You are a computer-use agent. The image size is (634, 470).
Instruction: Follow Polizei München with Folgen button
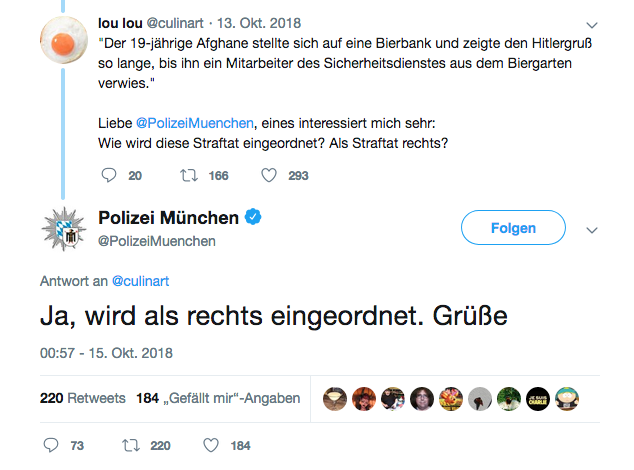(x=513, y=229)
